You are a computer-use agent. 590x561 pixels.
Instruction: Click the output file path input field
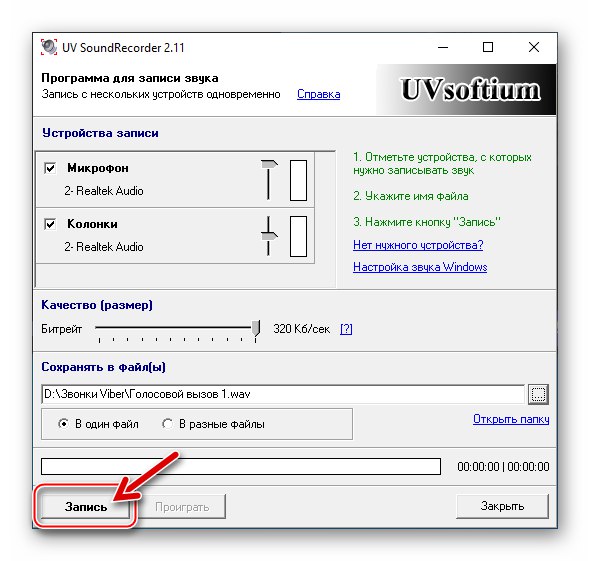click(x=283, y=394)
